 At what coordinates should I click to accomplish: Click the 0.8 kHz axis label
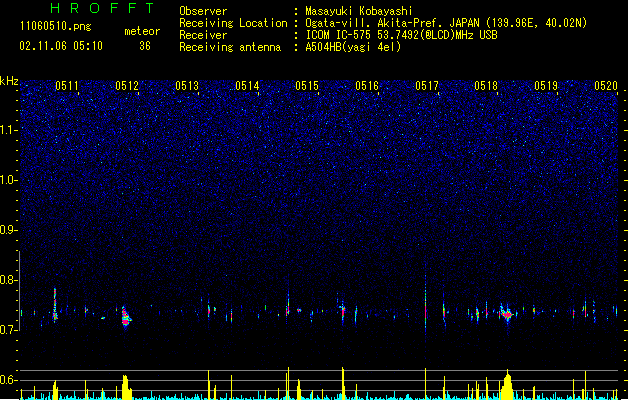click(x=9, y=280)
